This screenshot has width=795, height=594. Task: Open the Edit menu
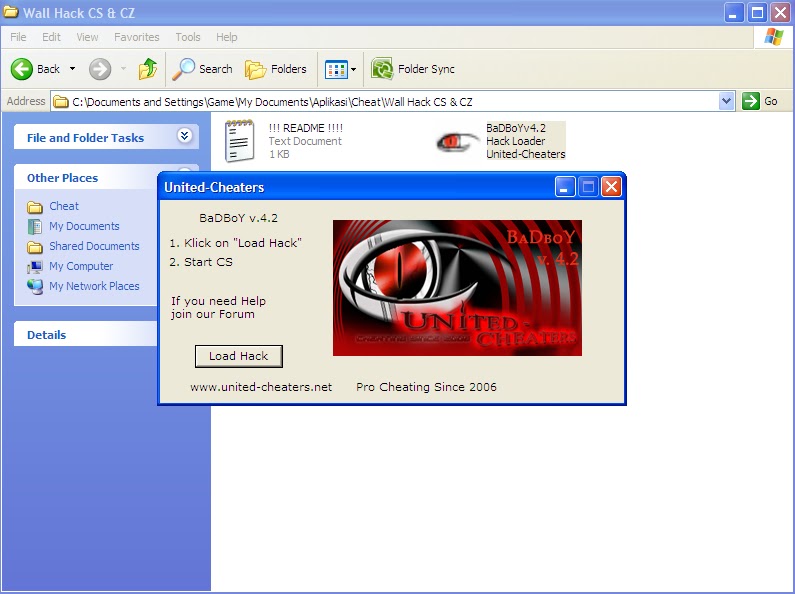[x=51, y=37]
